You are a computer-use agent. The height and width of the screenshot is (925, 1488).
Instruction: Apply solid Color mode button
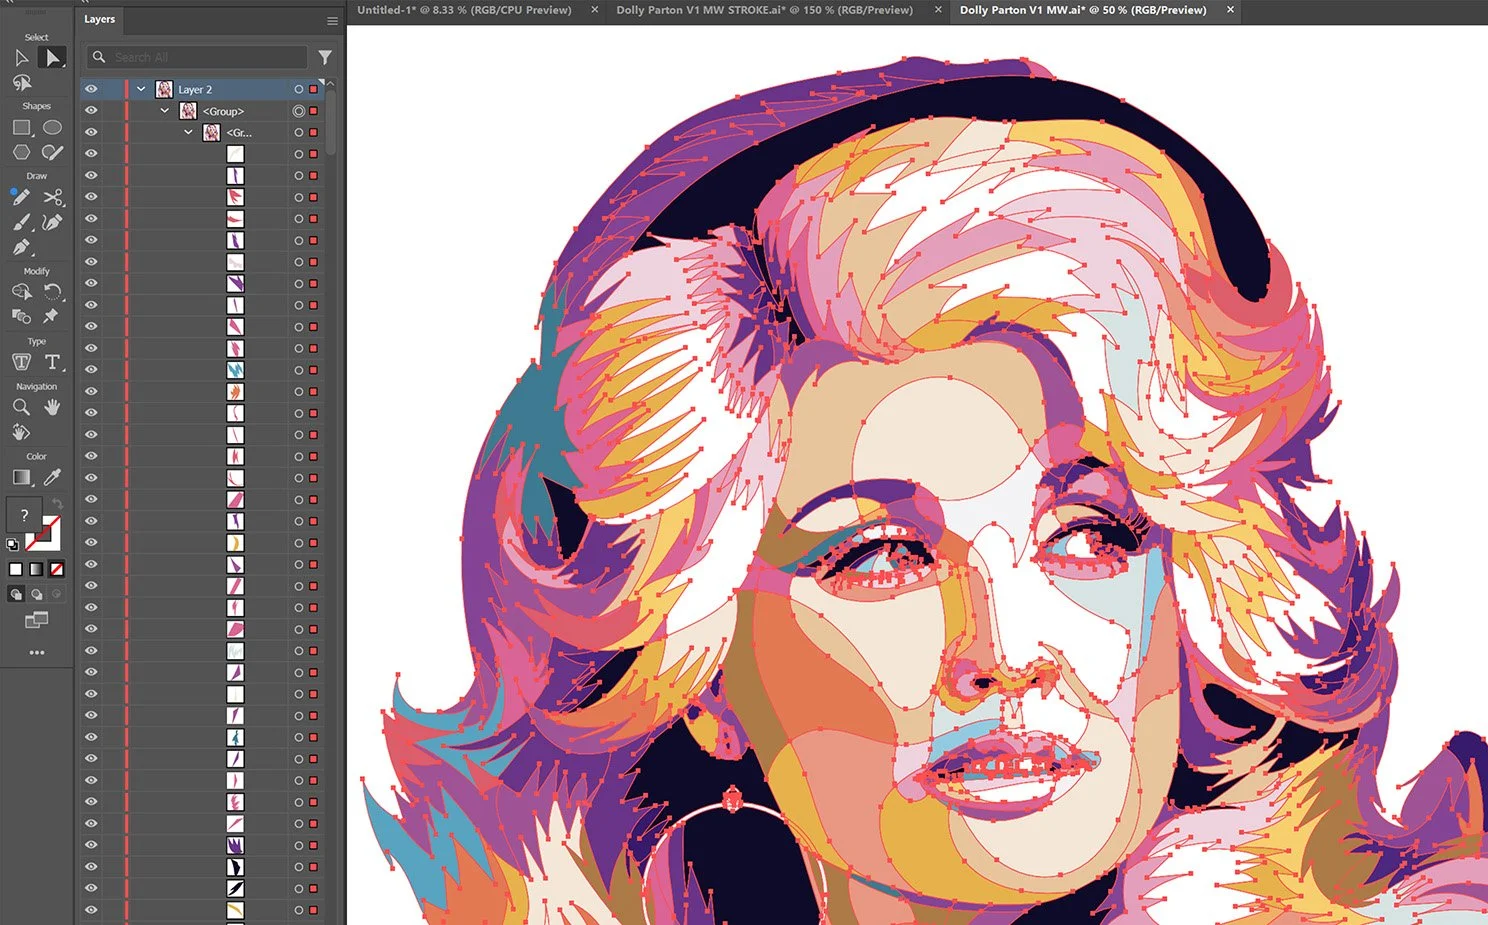(16, 569)
